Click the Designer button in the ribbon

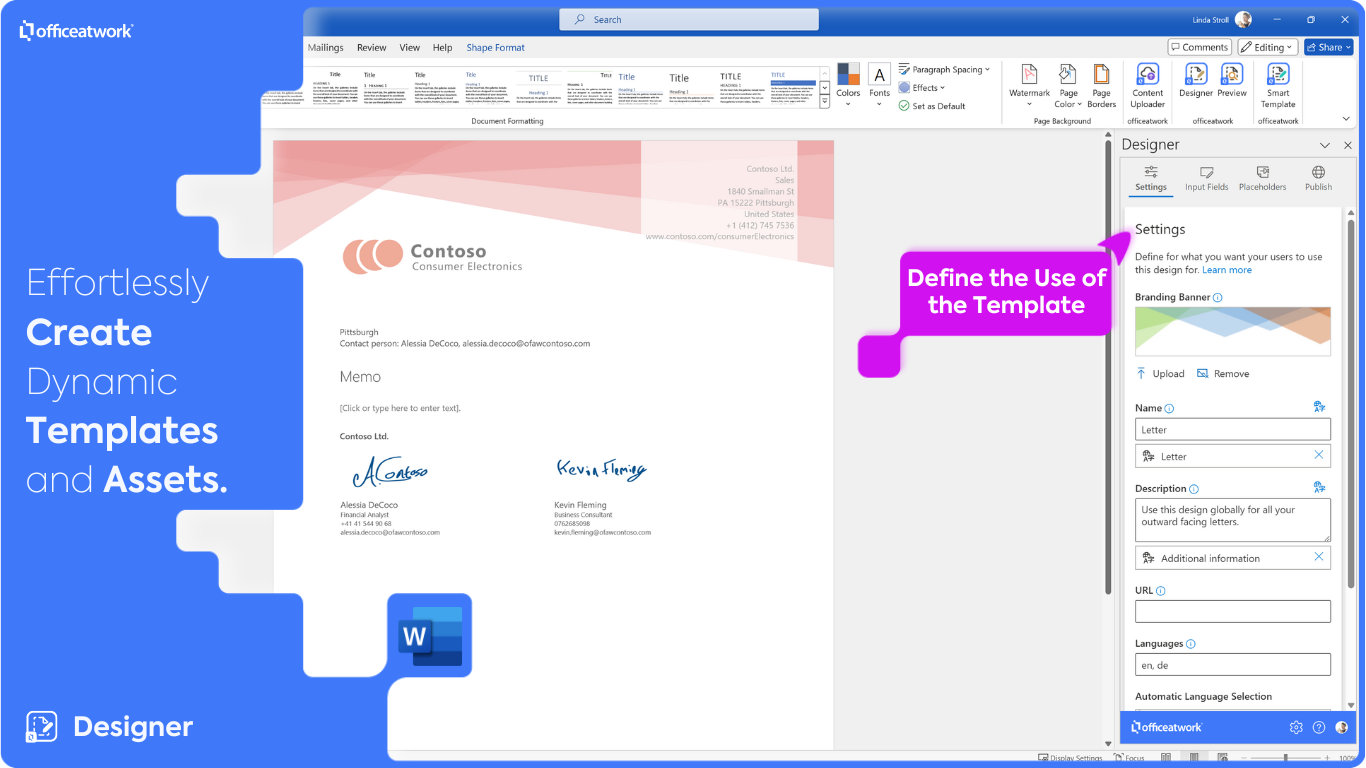(x=1195, y=81)
